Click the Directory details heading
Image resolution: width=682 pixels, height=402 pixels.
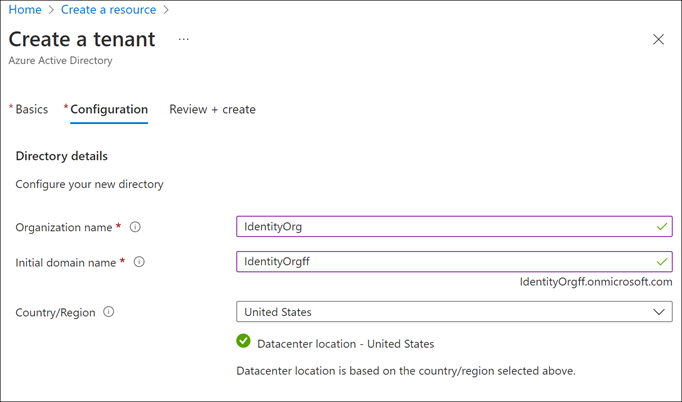coord(61,156)
